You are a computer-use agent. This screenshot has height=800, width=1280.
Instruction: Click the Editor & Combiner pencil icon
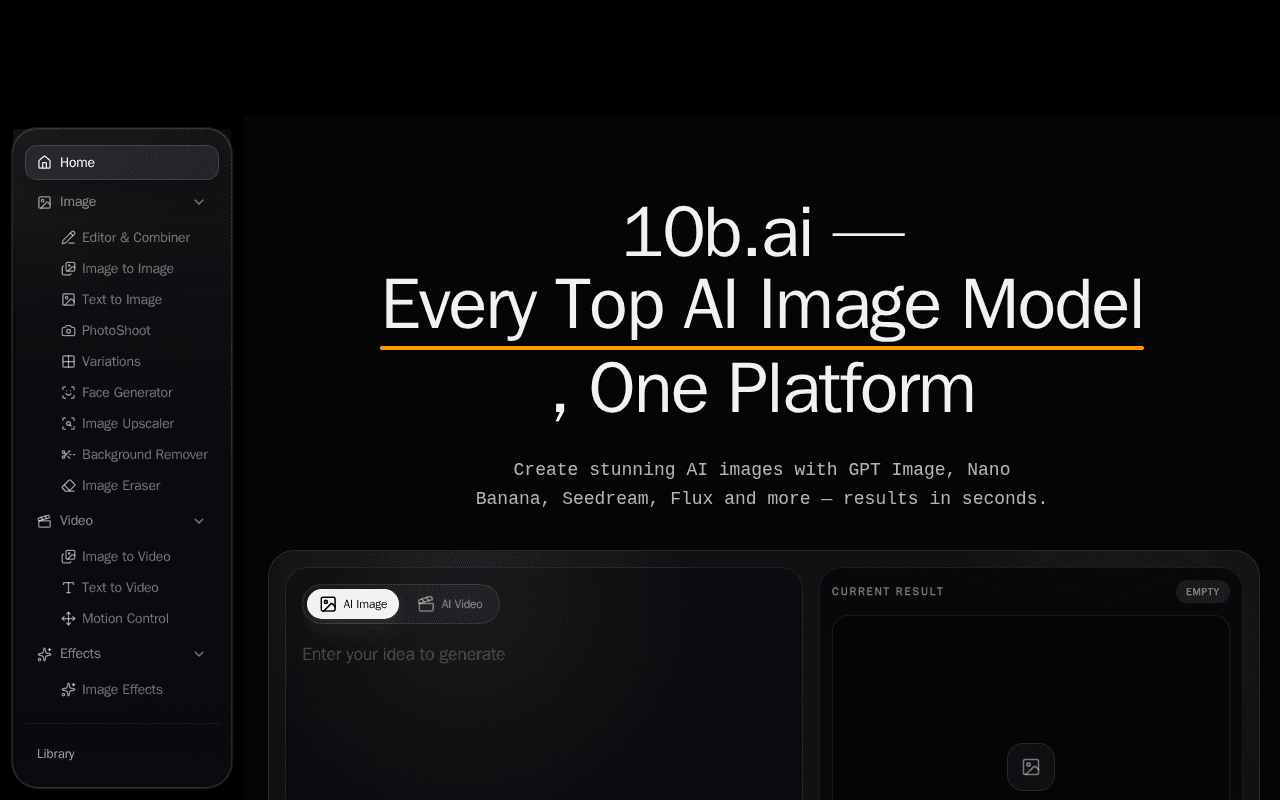pos(68,238)
